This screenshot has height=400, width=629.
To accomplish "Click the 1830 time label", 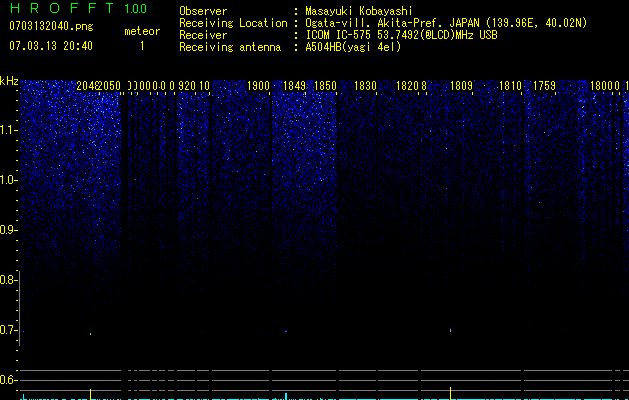I will click(x=365, y=86).
